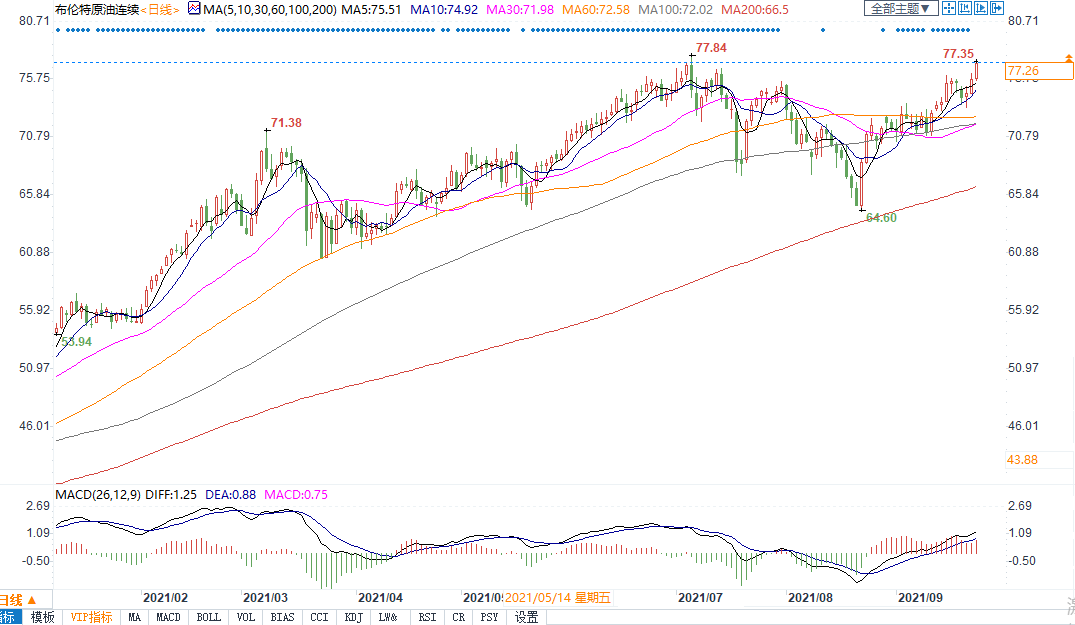
Task: Click the 77.26 current price tag
Action: (x=1023, y=71)
